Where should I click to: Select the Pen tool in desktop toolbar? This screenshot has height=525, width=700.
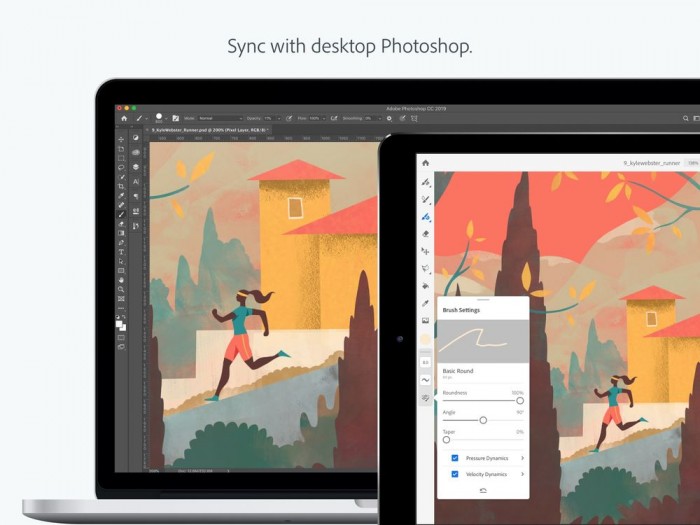pos(121,243)
